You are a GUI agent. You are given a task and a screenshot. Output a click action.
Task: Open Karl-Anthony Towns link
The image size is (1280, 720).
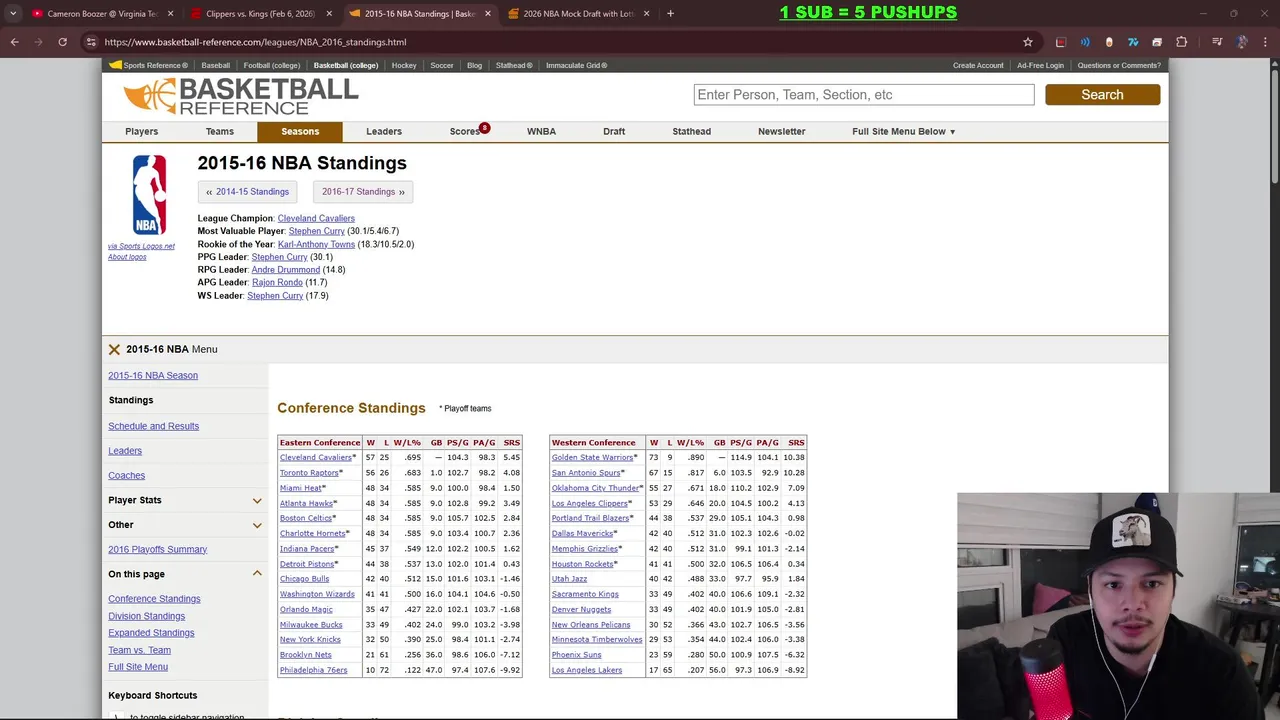316,244
